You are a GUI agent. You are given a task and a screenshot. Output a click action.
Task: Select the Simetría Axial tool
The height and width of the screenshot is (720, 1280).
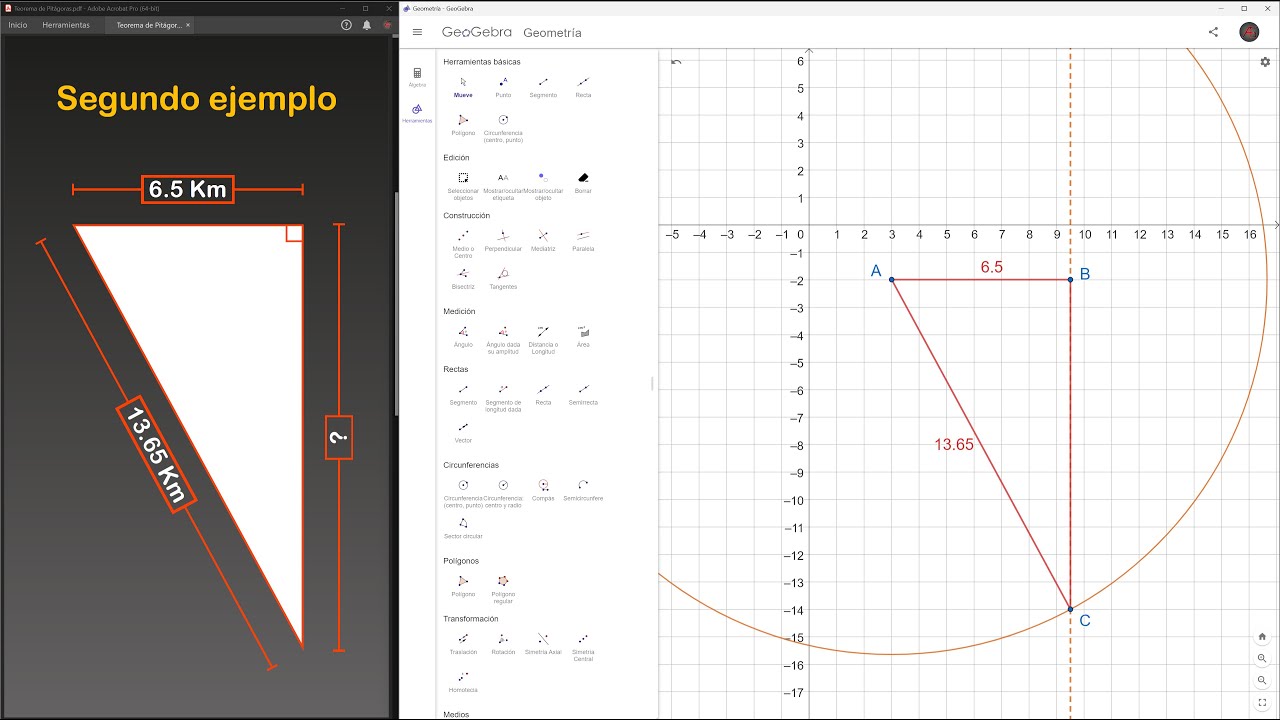click(543, 644)
